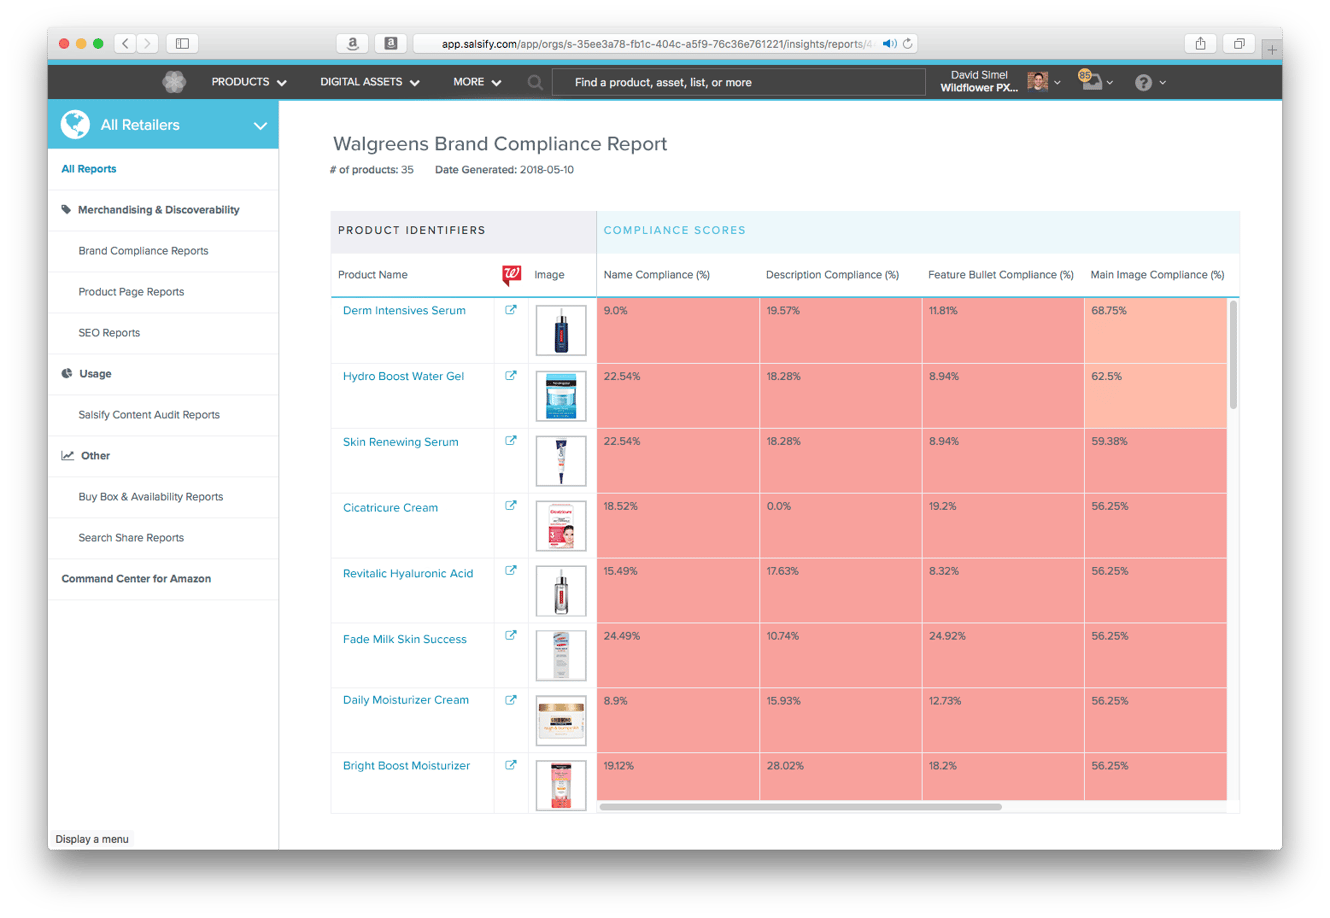This screenshot has width=1330, height=918.
Task: Click second Amazon bookmark icon
Action: tap(391, 43)
